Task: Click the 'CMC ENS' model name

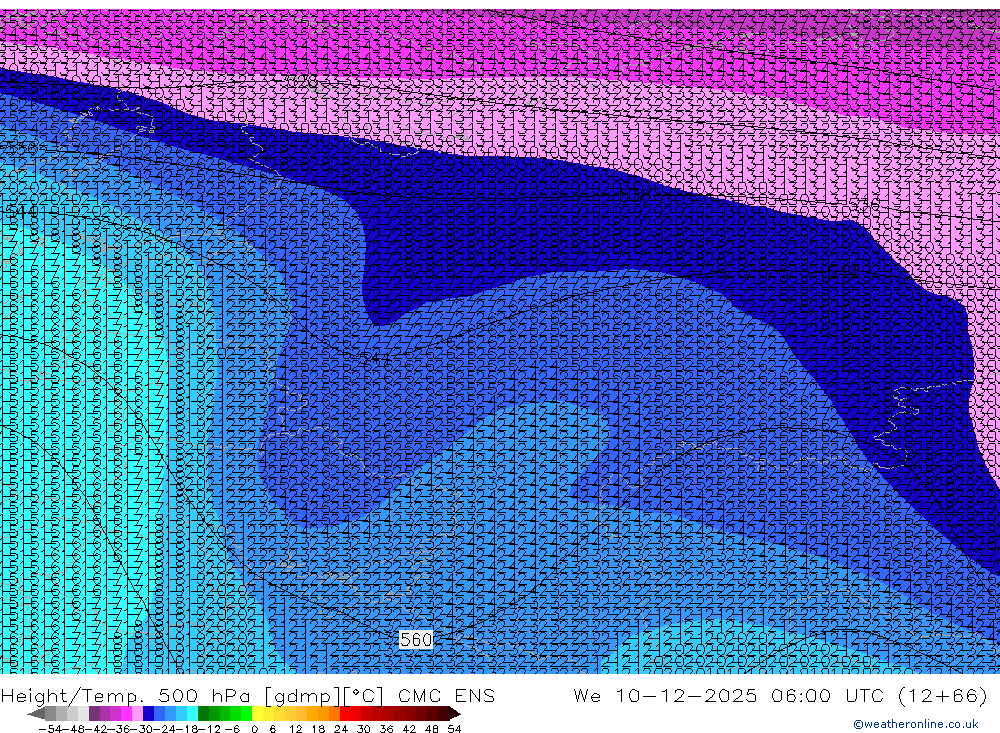Action: (x=446, y=696)
